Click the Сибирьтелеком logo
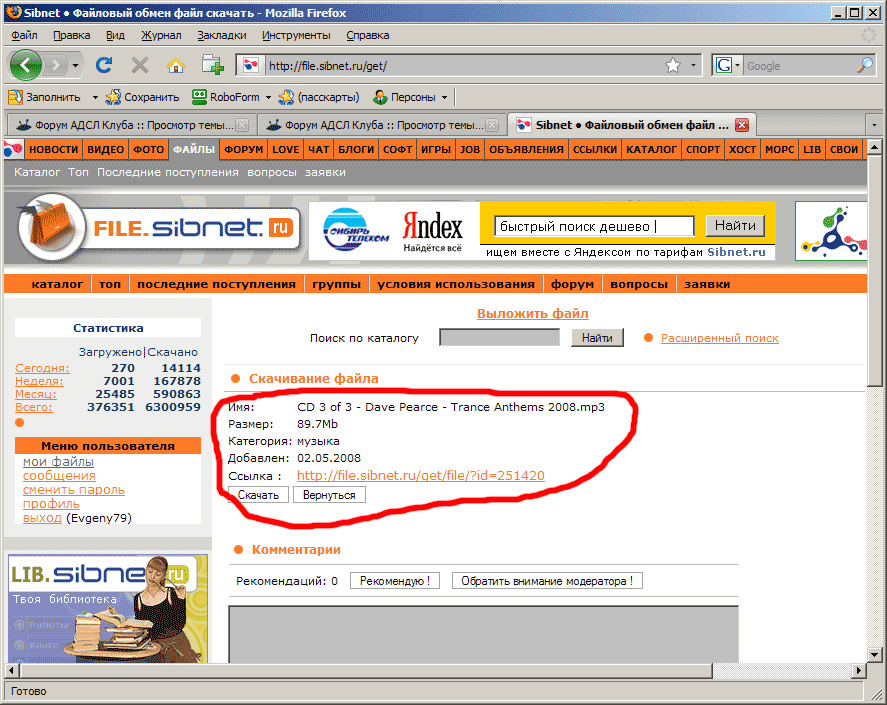The height and width of the screenshot is (705, 887). [x=356, y=231]
